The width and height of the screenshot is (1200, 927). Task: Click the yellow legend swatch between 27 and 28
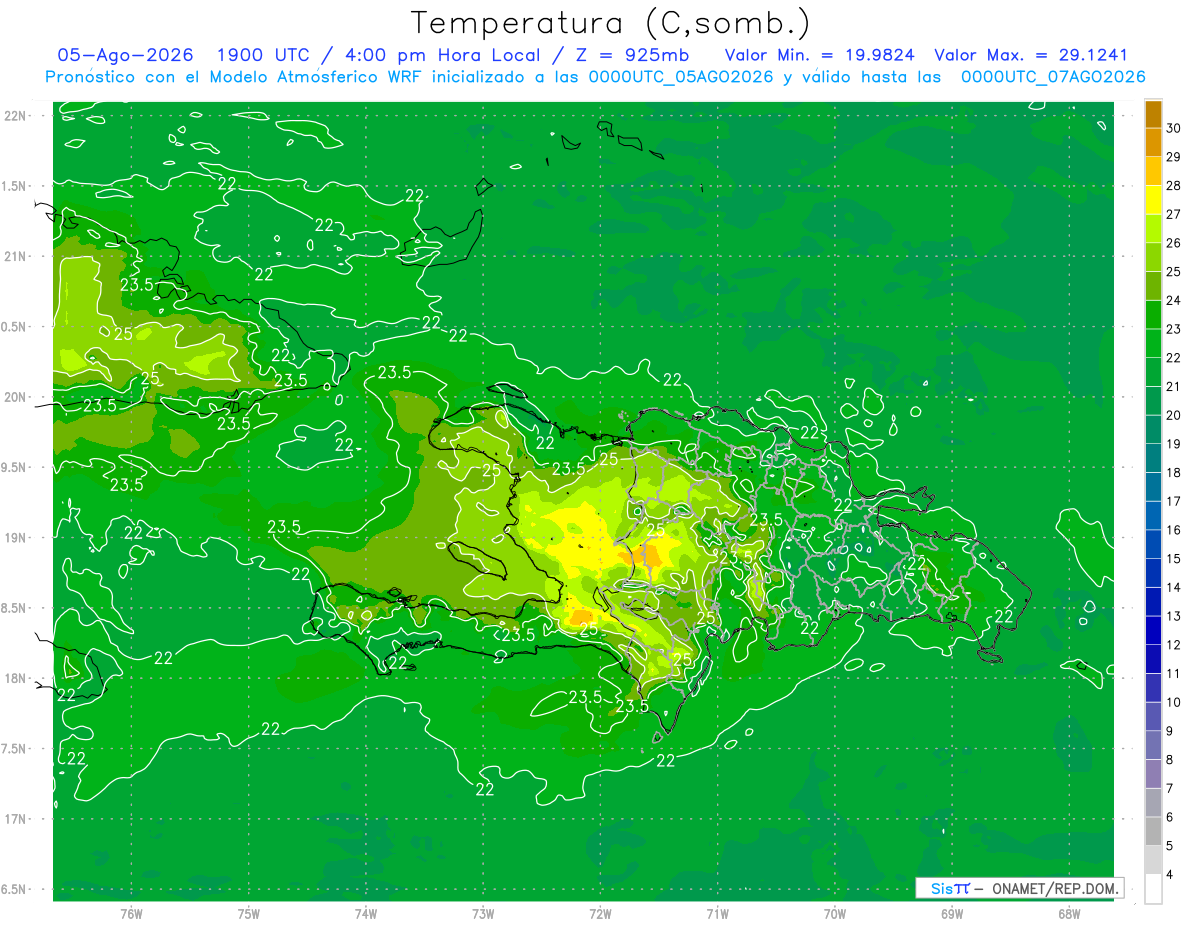tap(1153, 199)
